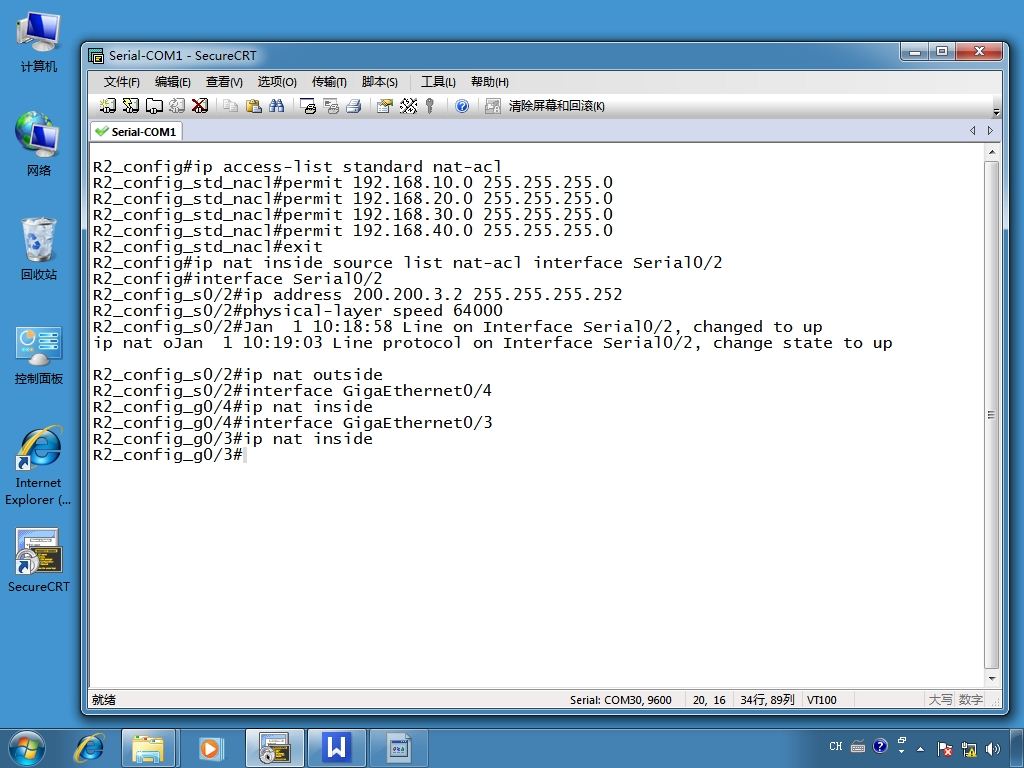Click the Print printer icon
Image resolution: width=1024 pixels, height=768 pixels.
click(x=354, y=106)
